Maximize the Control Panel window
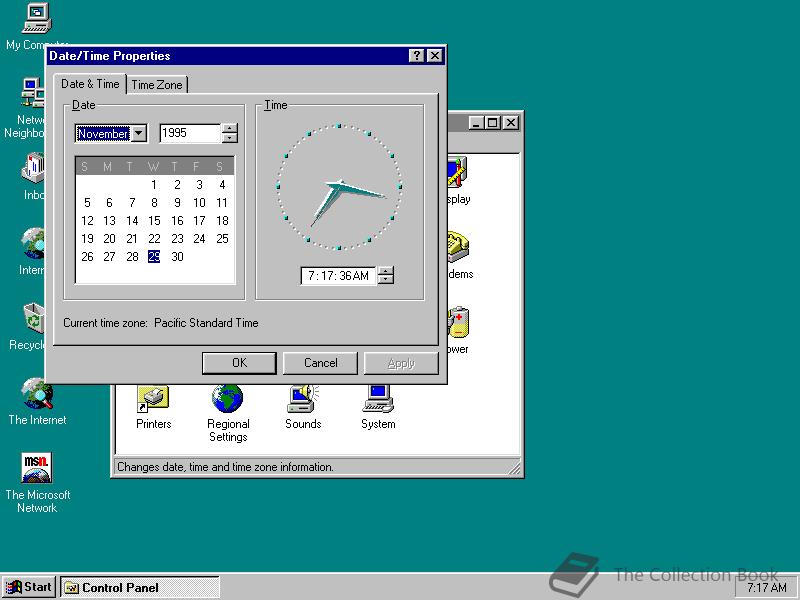Viewport: 800px width, 600px height. (492, 122)
